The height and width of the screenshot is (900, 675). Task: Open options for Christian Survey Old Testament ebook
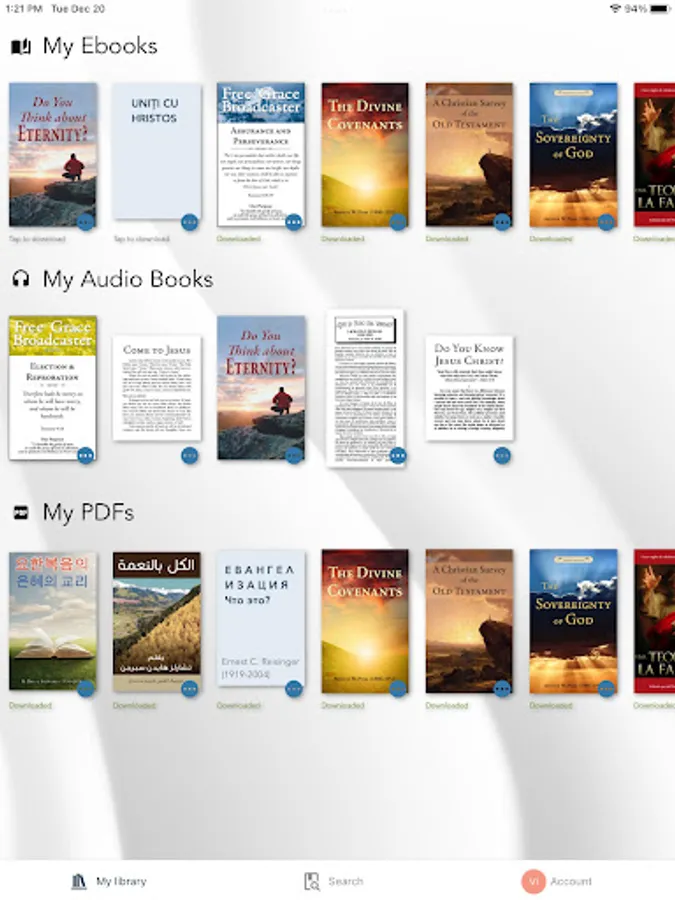(502, 222)
